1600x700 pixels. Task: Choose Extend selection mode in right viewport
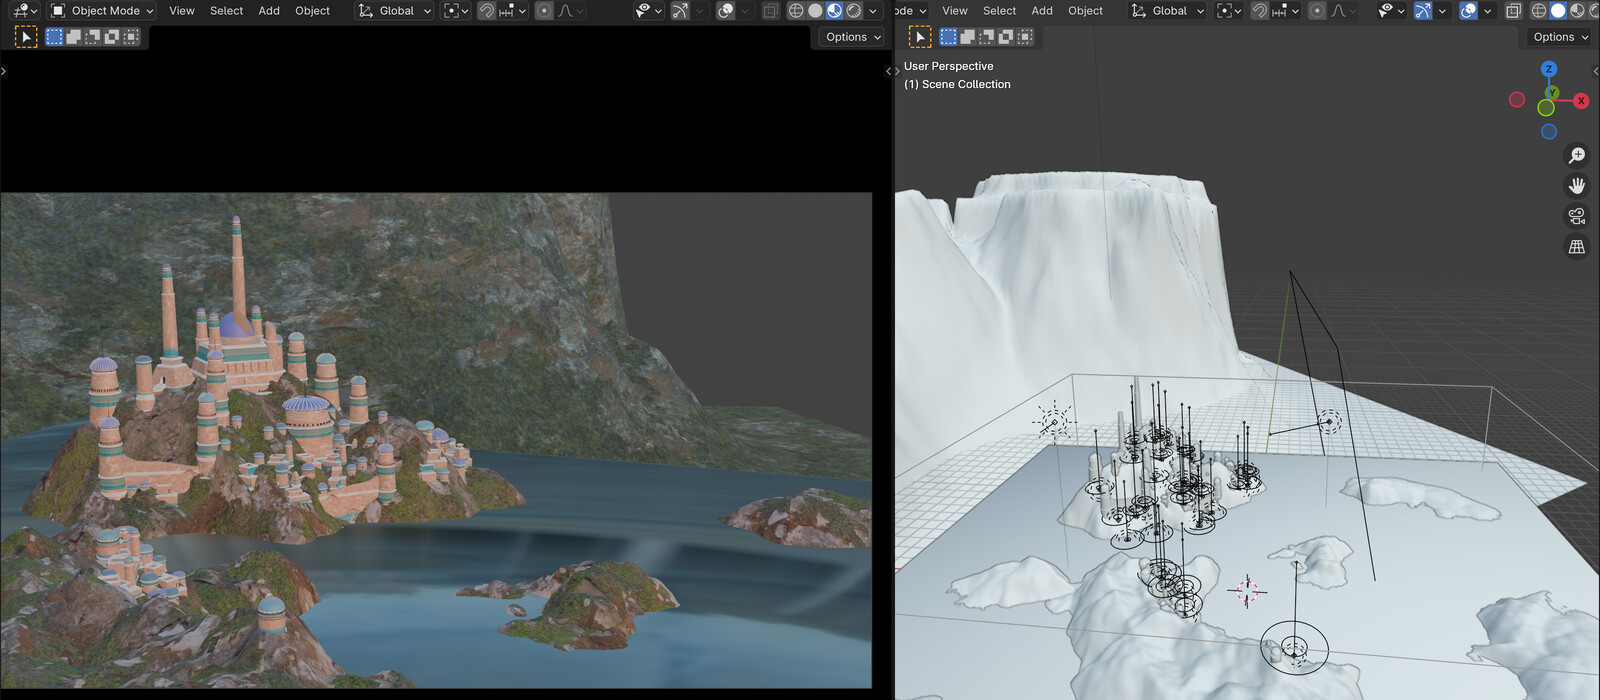[967, 37]
